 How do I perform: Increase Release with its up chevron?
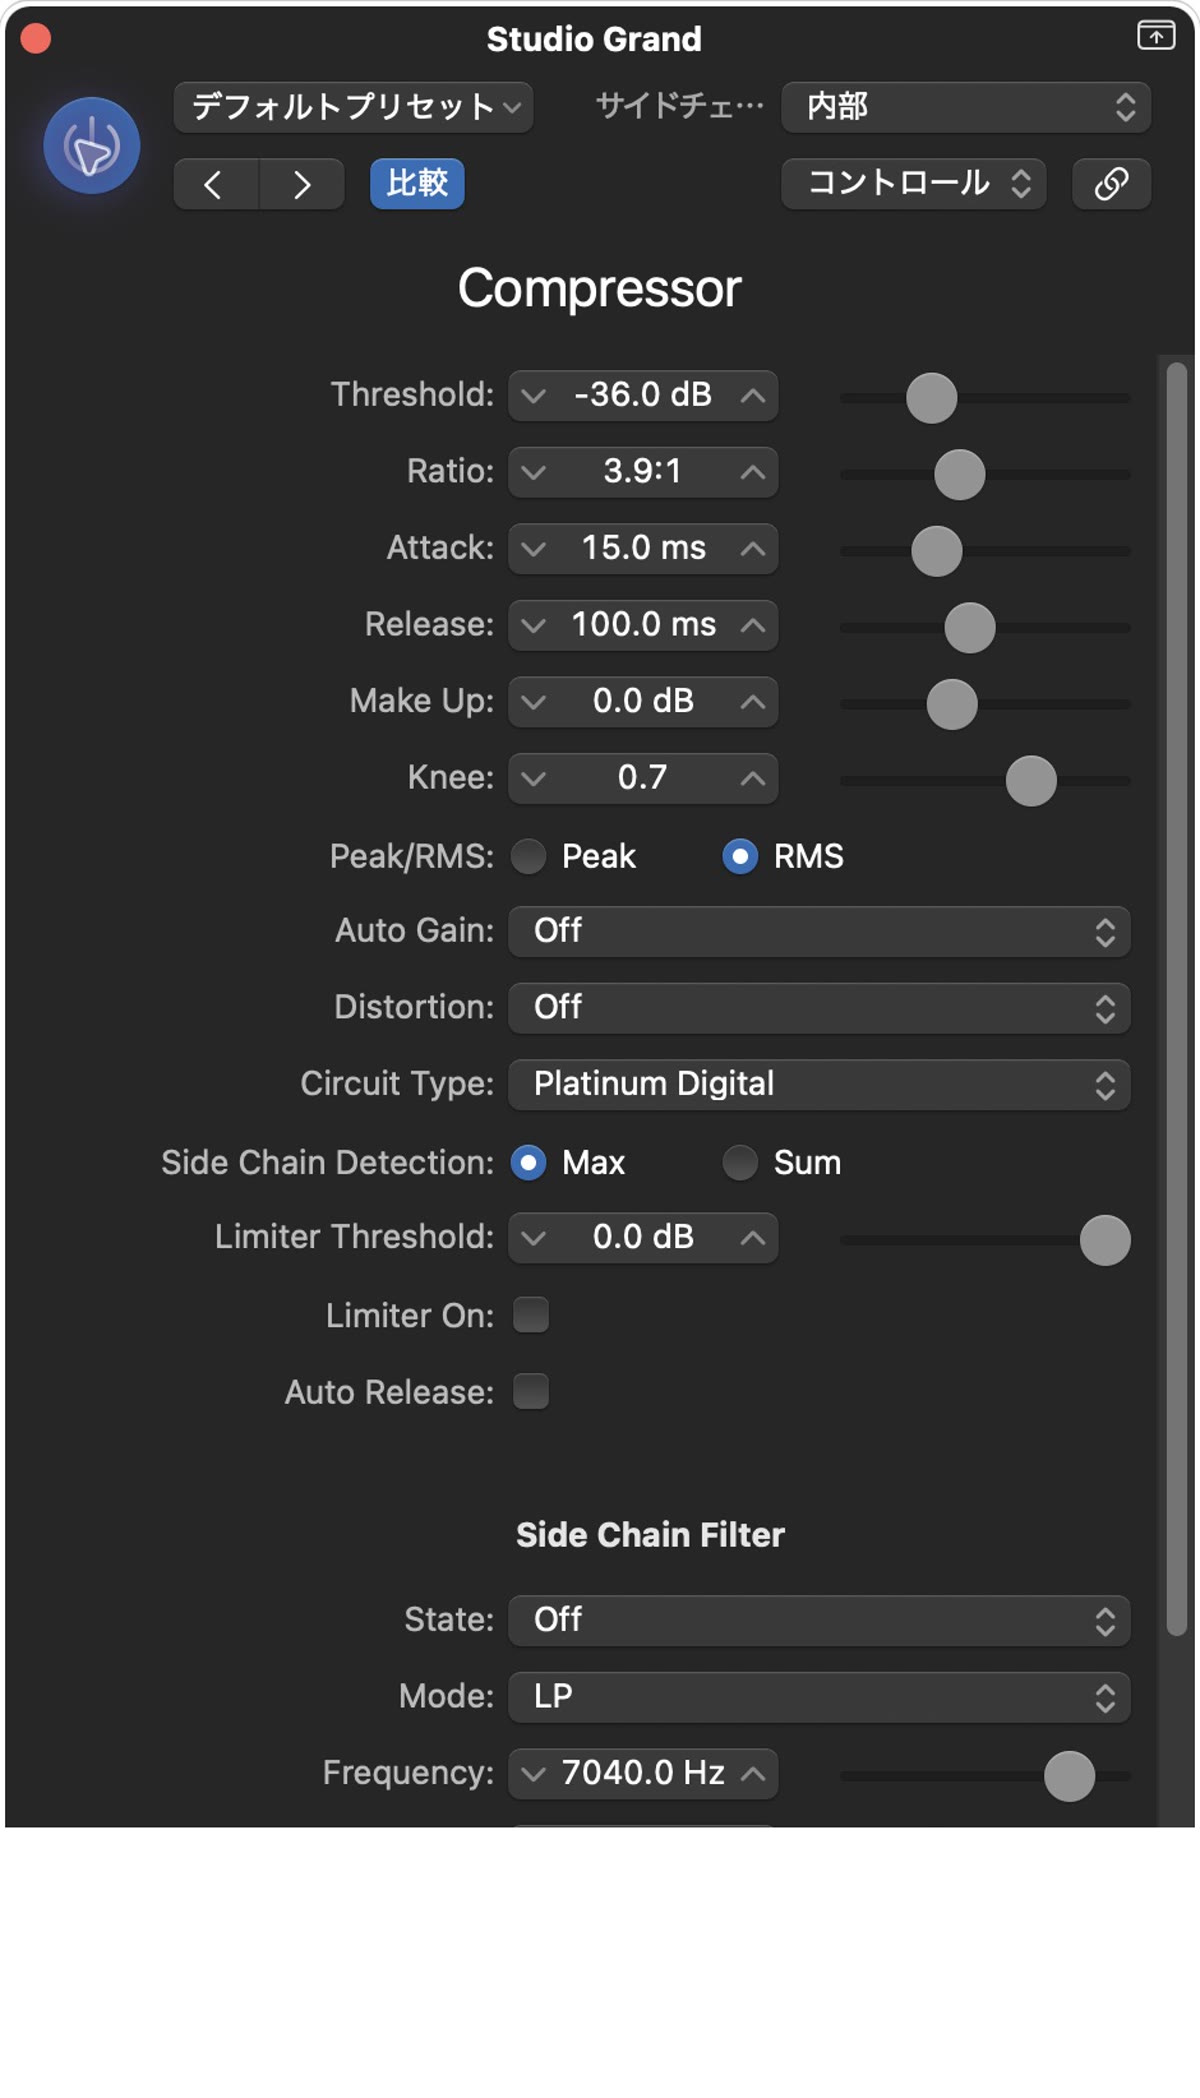tap(753, 626)
